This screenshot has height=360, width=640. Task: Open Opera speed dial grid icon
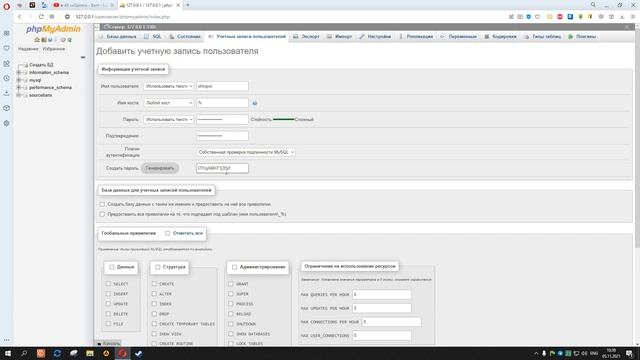pyautogui.click(x=7, y=33)
